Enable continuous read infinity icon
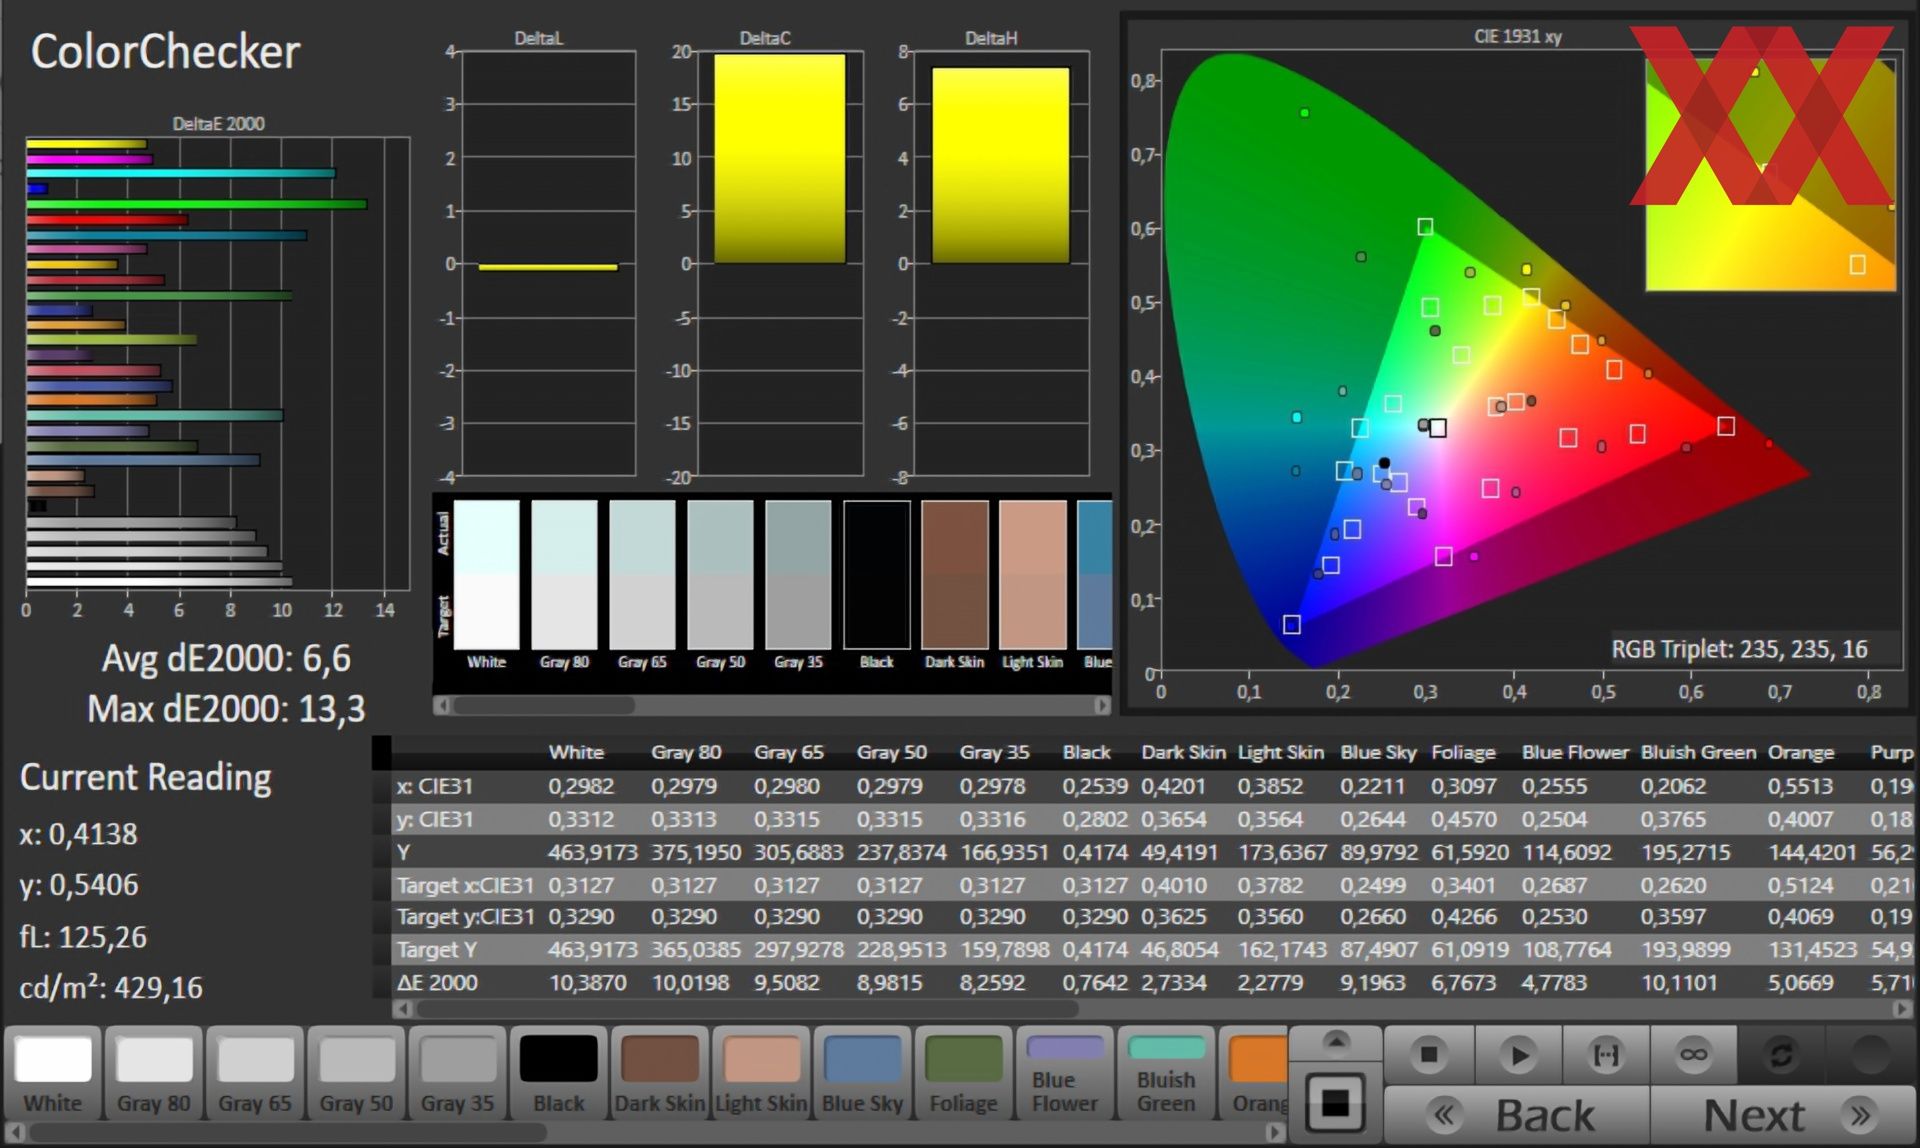The width and height of the screenshot is (1920, 1148). (1693, 1054)
